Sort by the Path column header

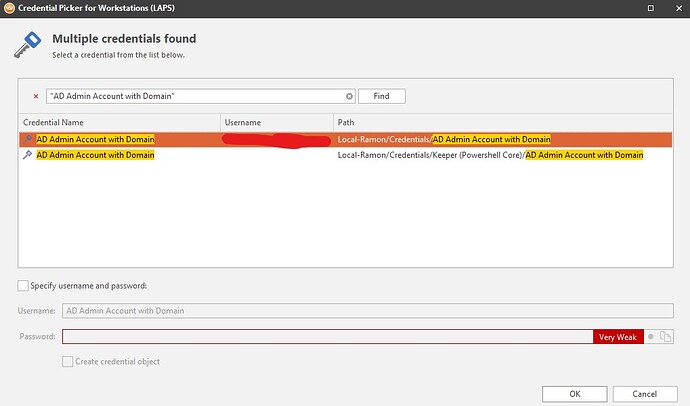click(500, 122)
